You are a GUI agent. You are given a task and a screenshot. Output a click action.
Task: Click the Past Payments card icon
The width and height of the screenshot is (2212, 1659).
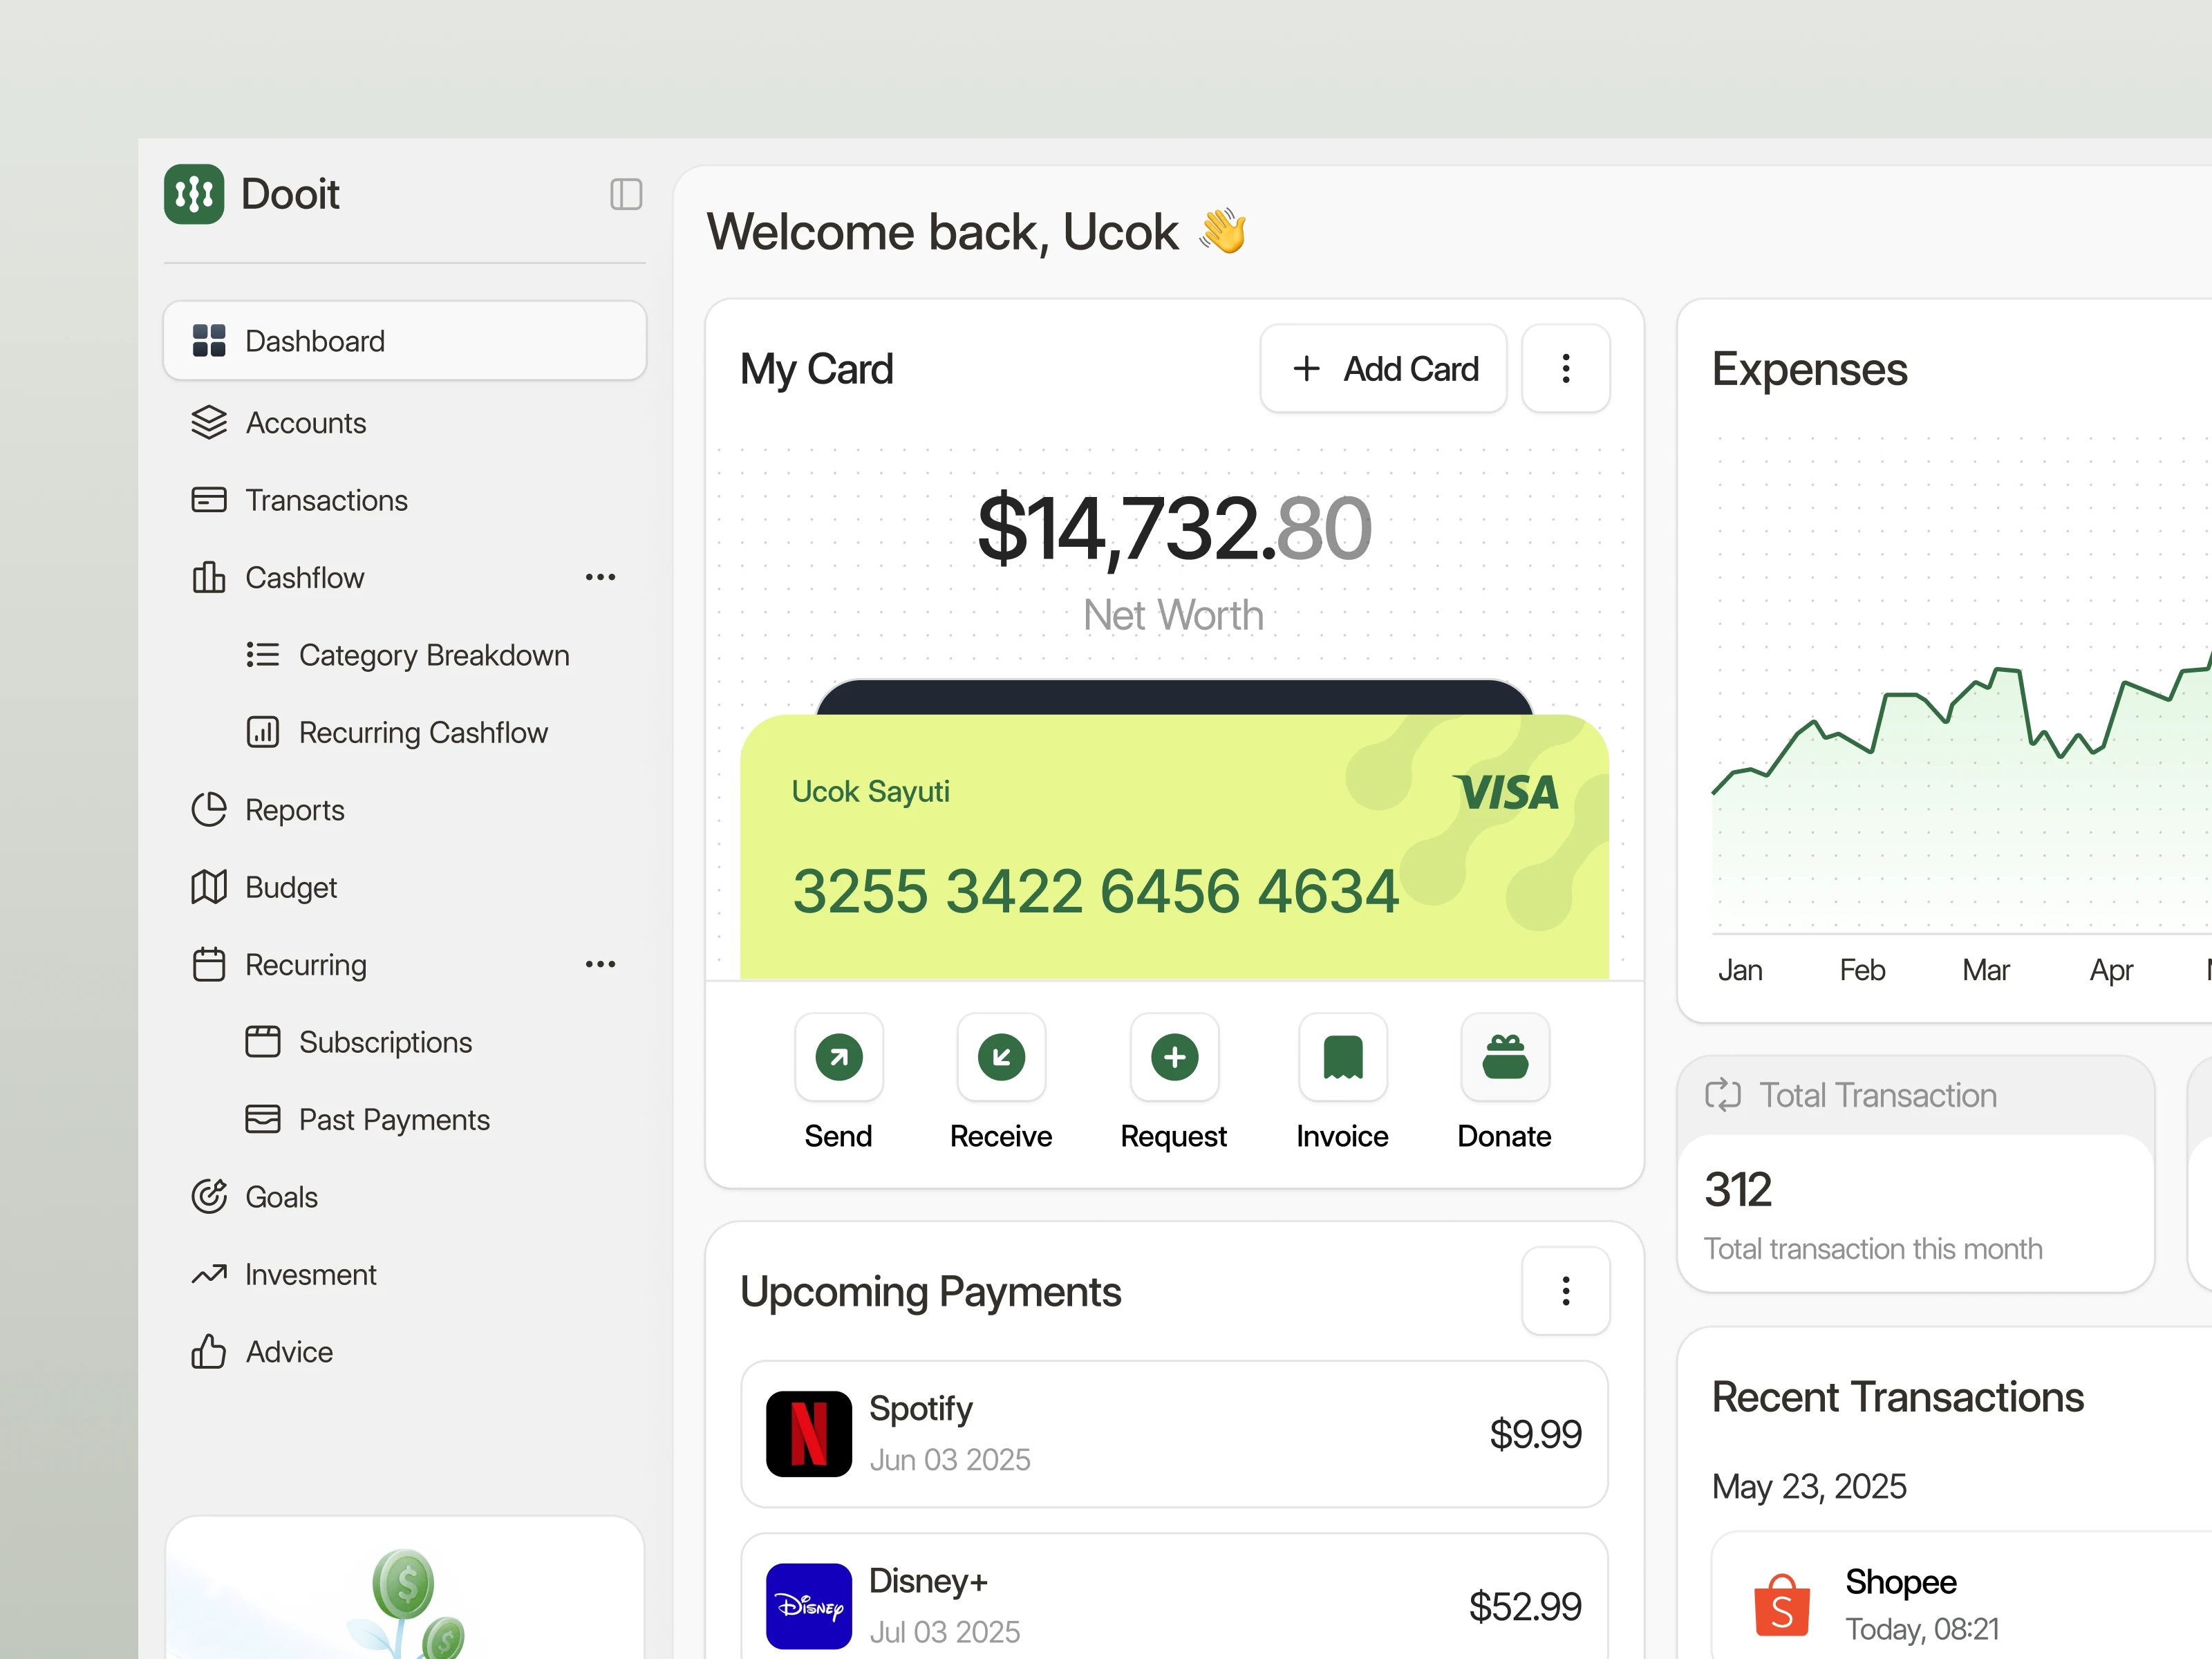point(263,1119)
